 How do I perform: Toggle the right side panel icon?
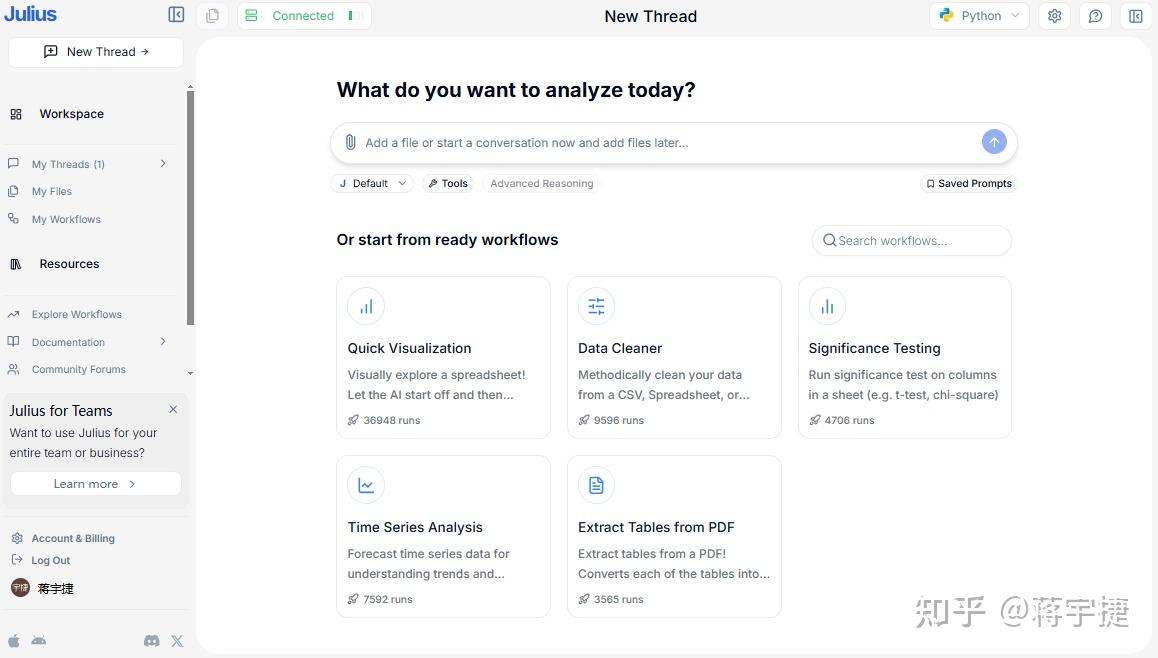[1135, 16]
